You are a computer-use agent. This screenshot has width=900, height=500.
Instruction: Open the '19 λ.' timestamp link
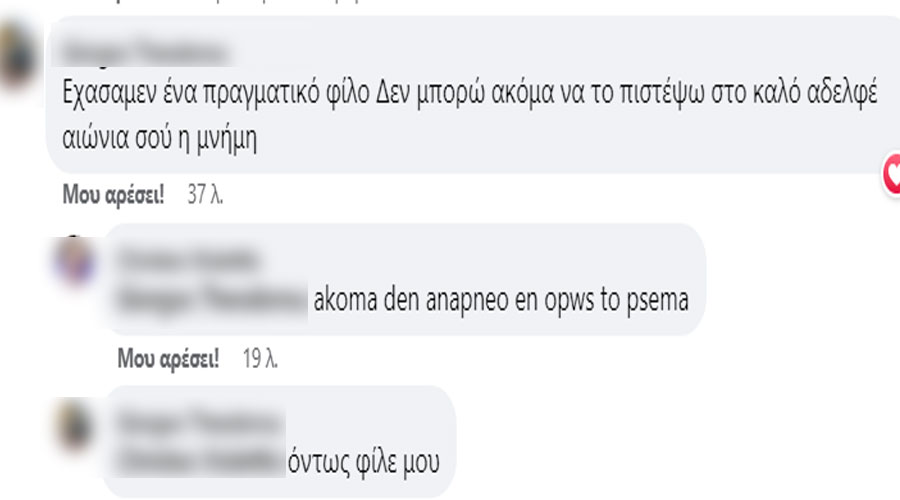tap(260, 359)
